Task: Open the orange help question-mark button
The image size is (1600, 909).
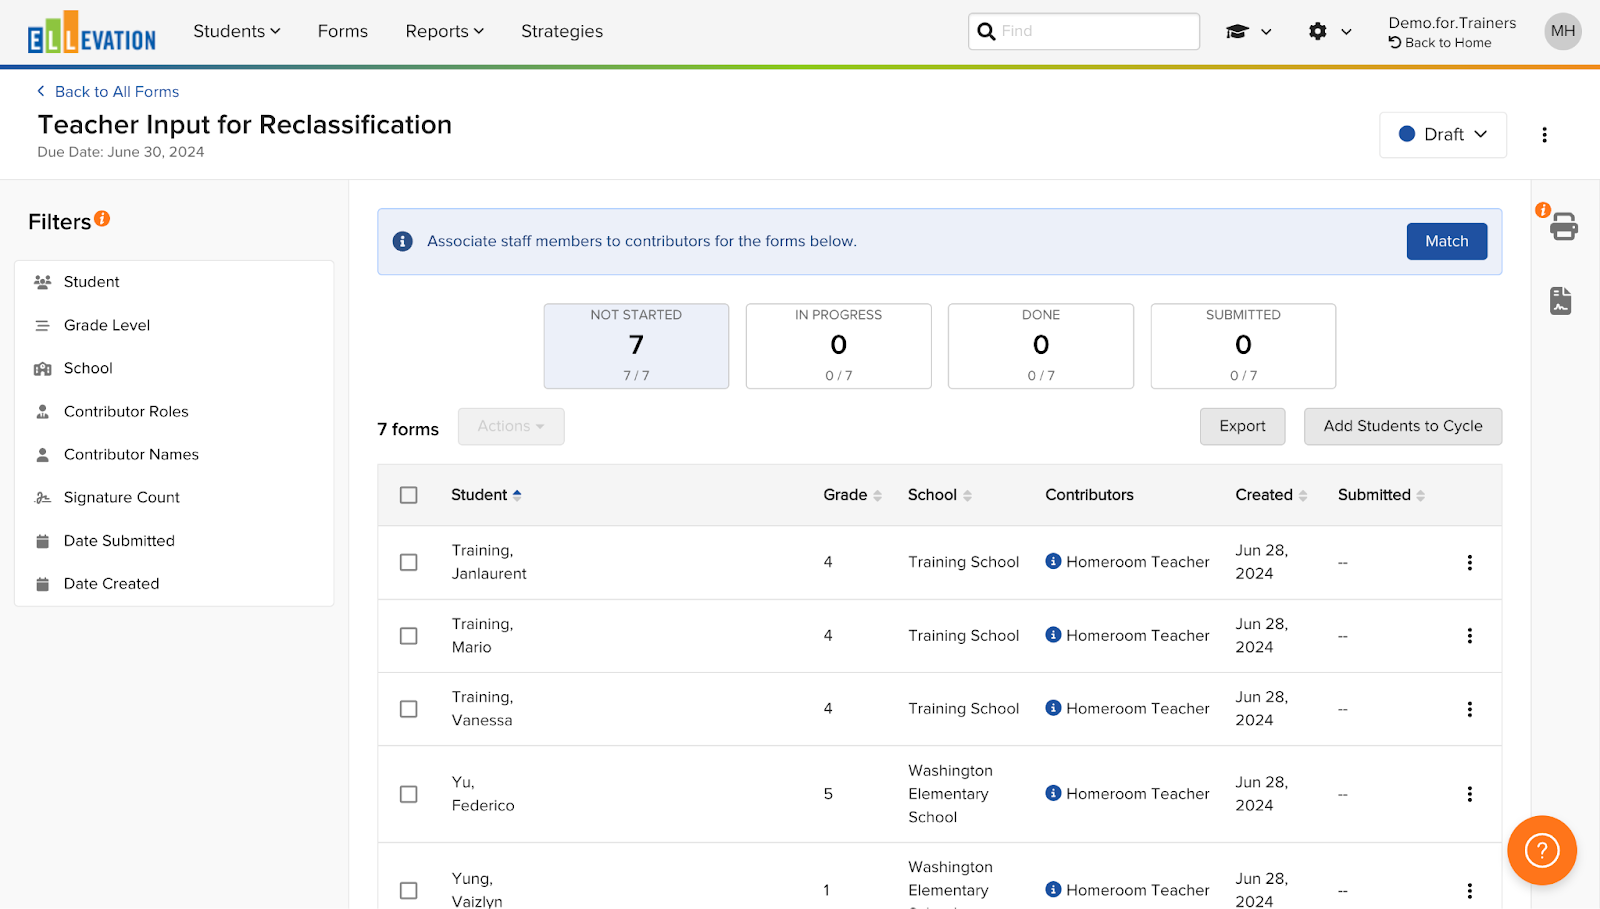Action: pyautogui.click(x=1542, y=851)
